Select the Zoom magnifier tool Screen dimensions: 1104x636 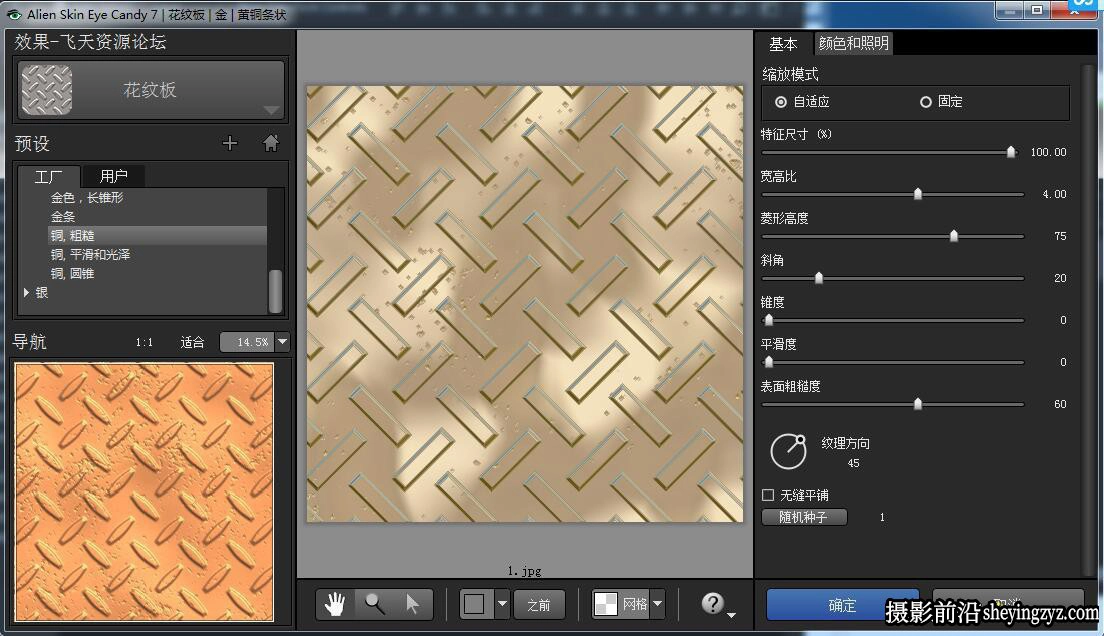pyautogui.click(x=374, y=604)
